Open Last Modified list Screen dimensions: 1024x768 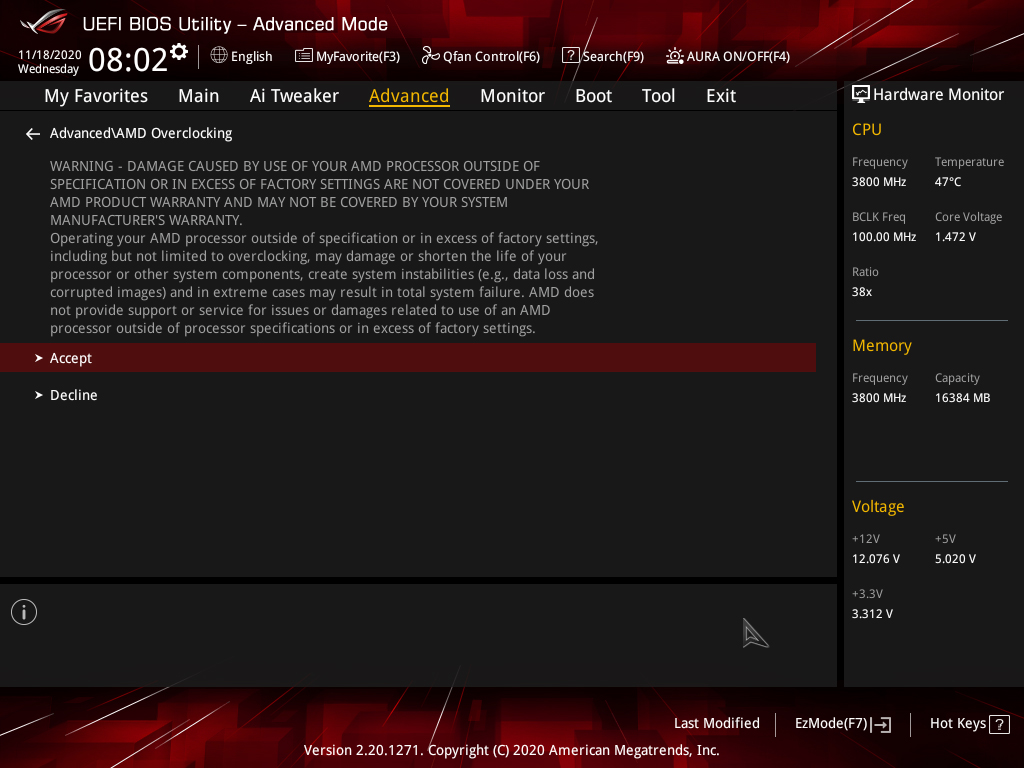[x=716, y=724]
